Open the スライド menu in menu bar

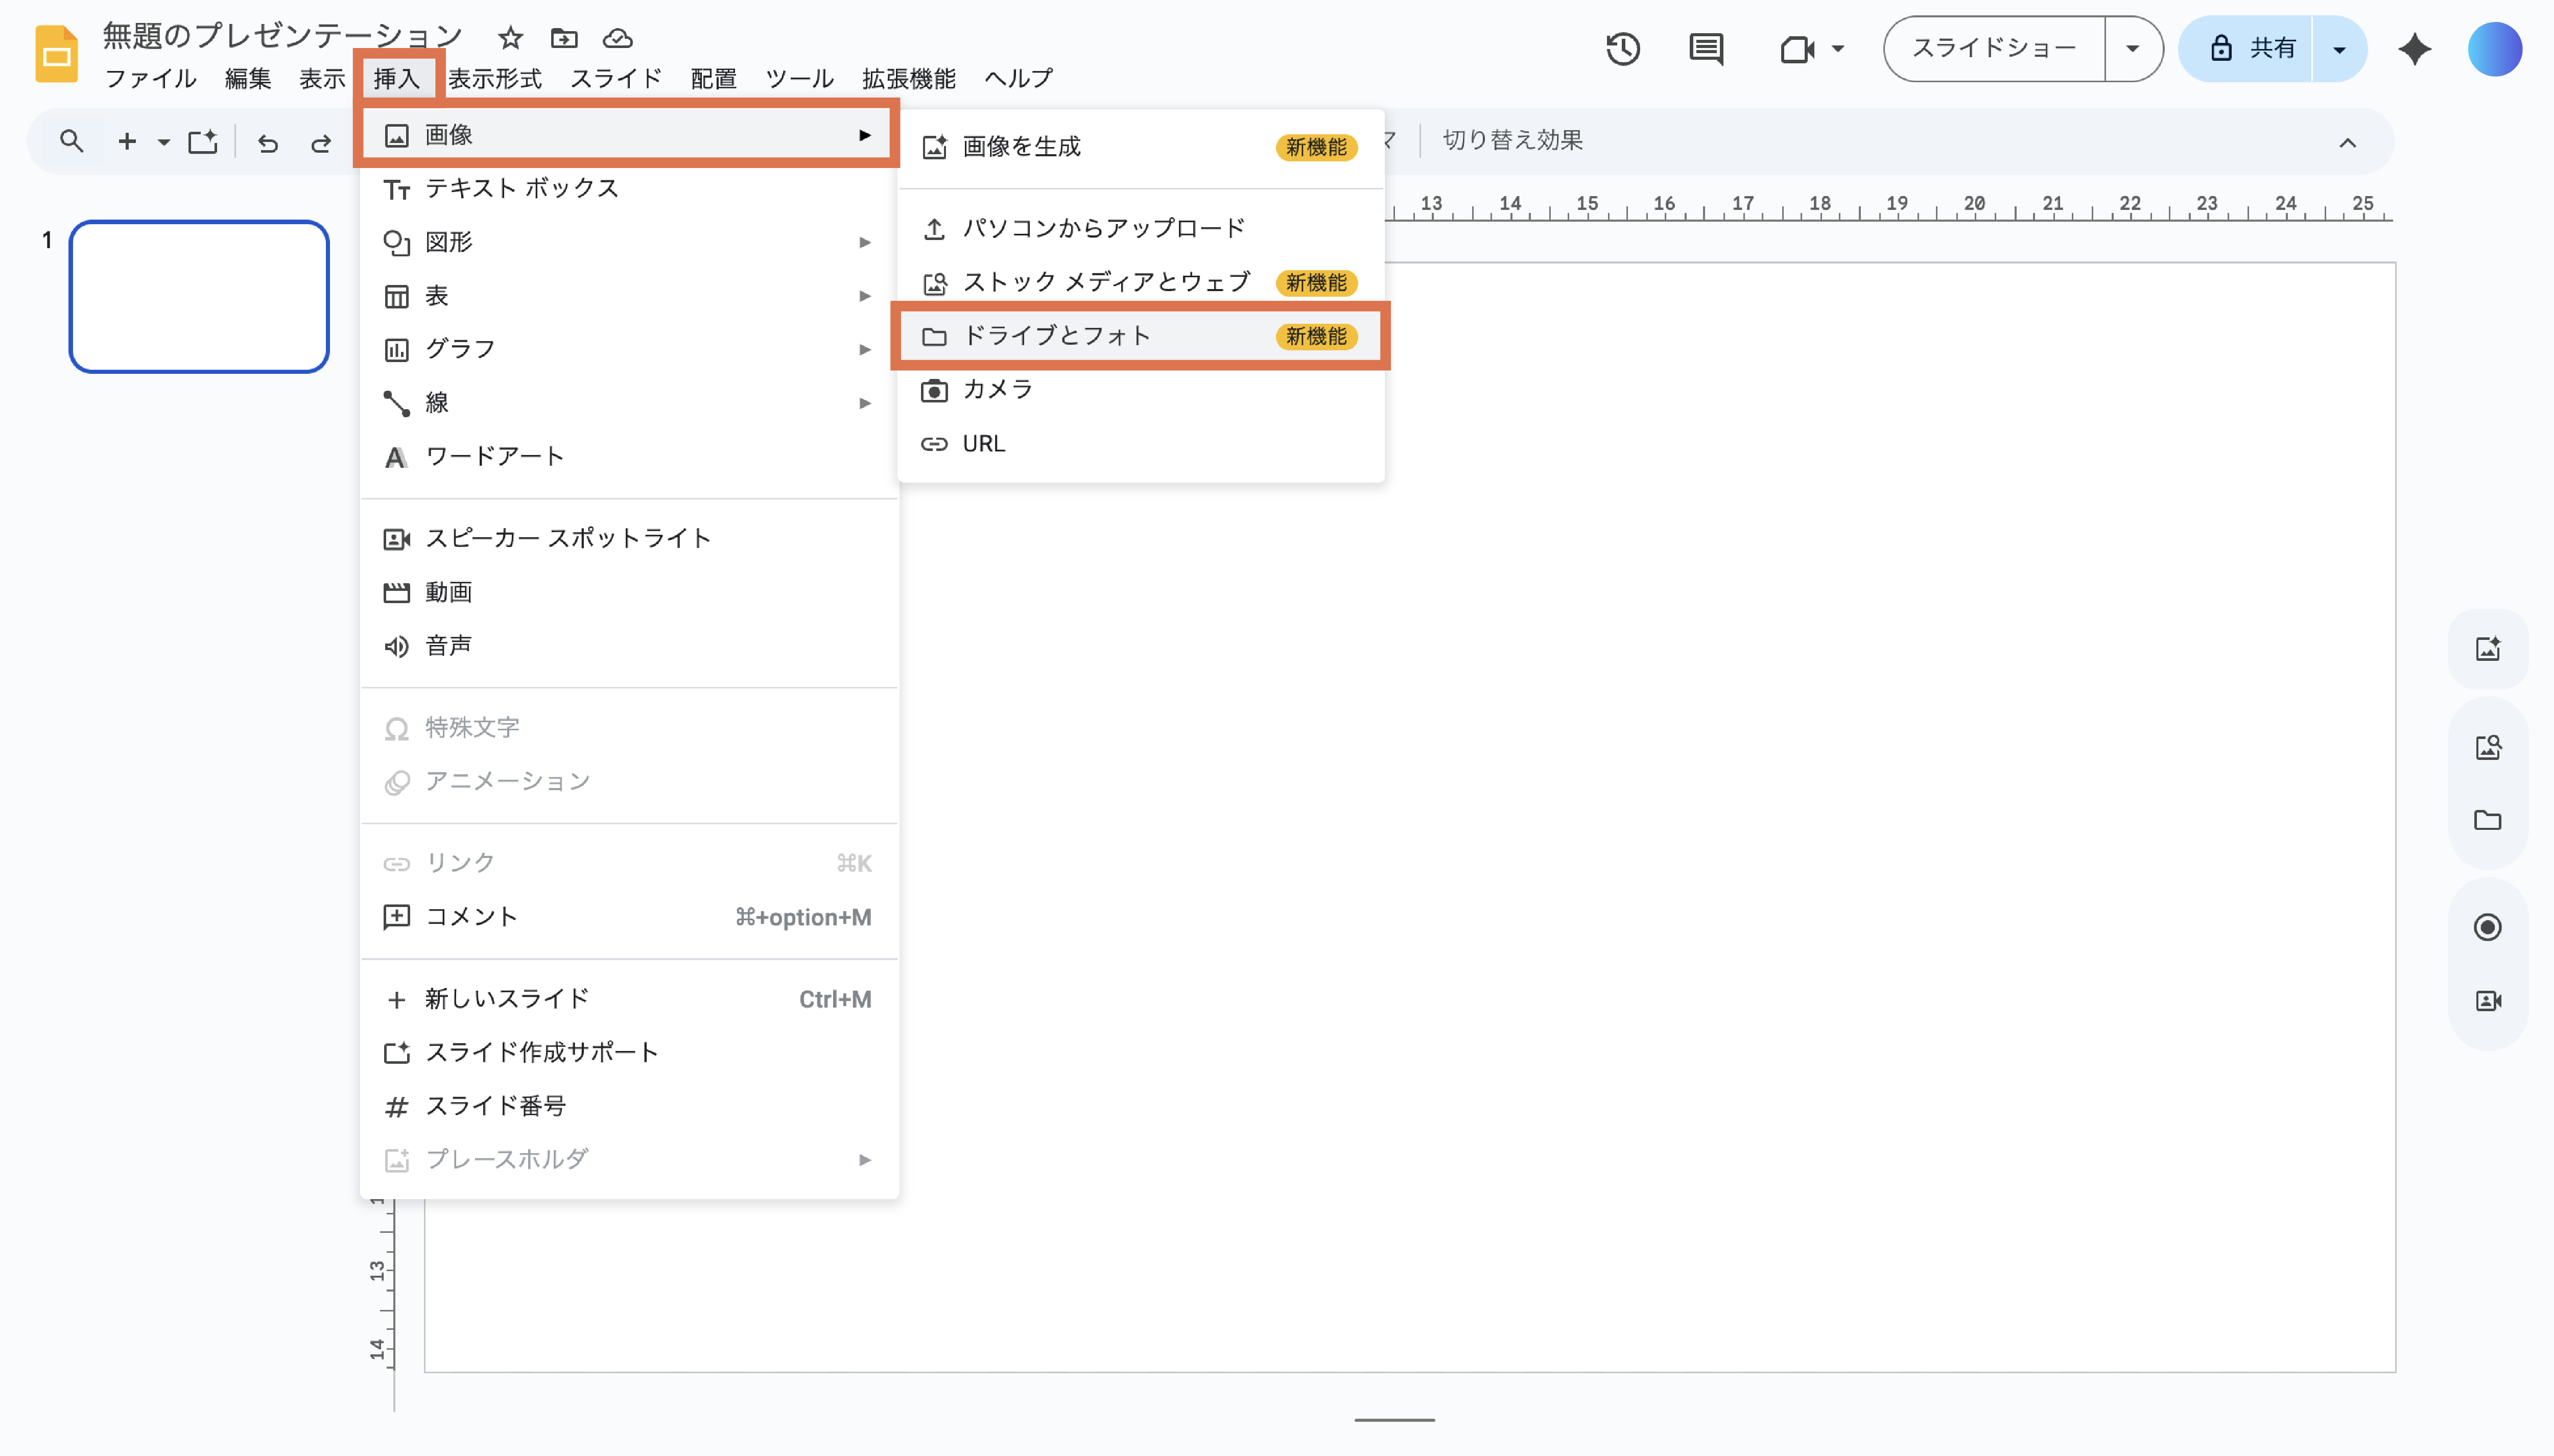[x=615, y=78]
